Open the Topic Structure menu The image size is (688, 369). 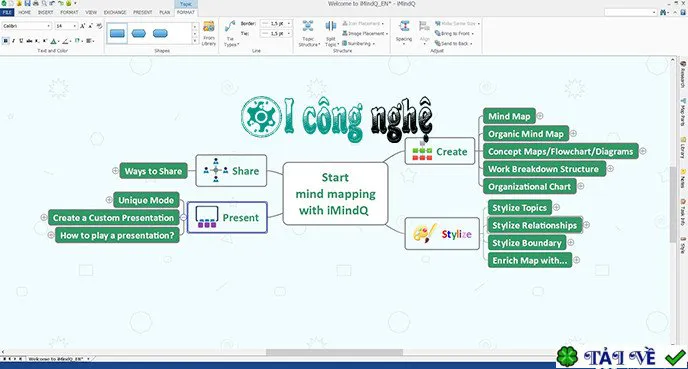[308, 34]
